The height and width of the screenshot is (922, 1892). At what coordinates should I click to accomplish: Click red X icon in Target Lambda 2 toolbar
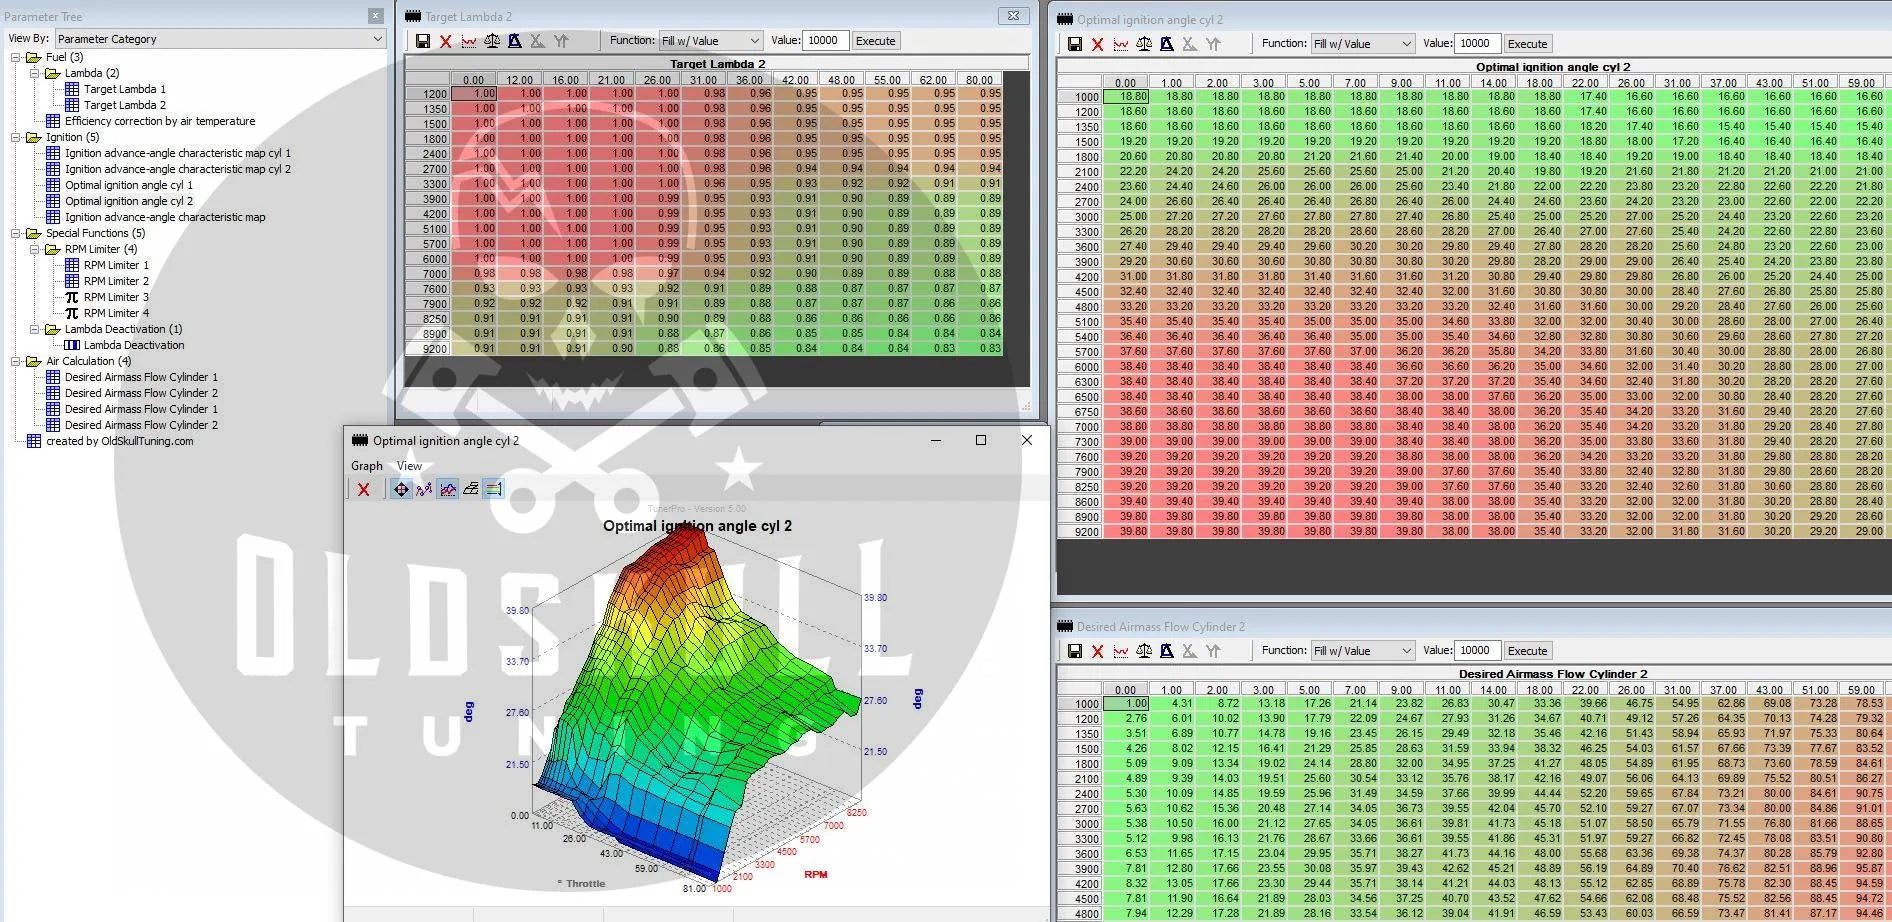[446, 41]
